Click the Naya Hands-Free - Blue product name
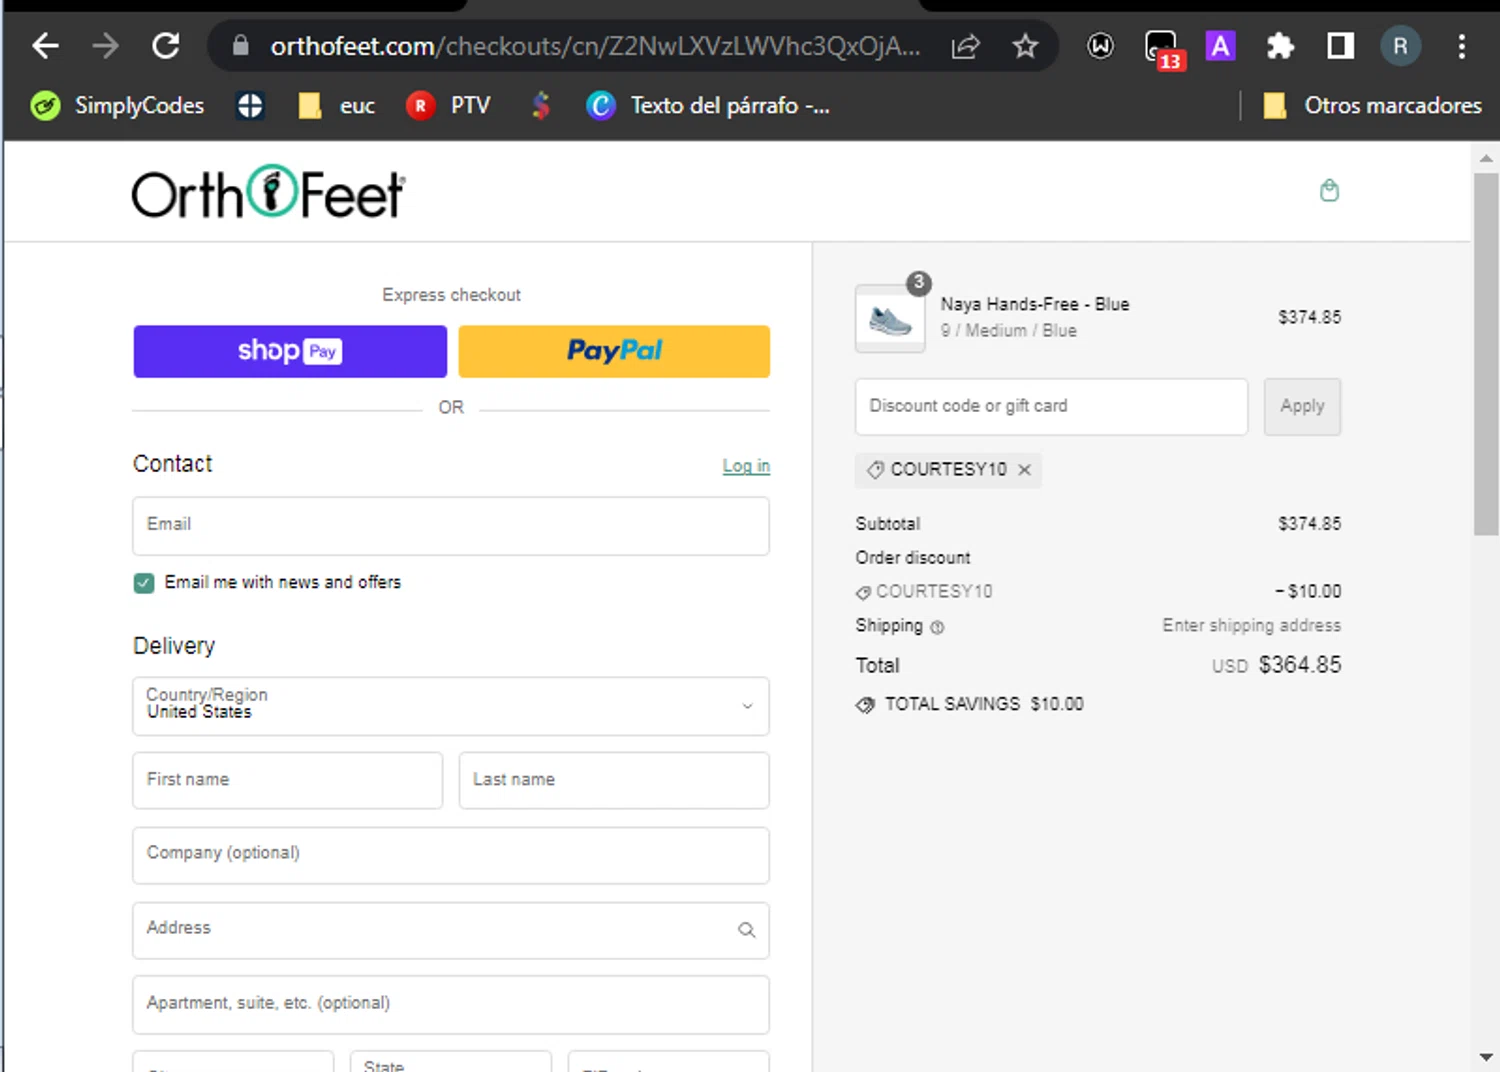 coord(1035,304)
